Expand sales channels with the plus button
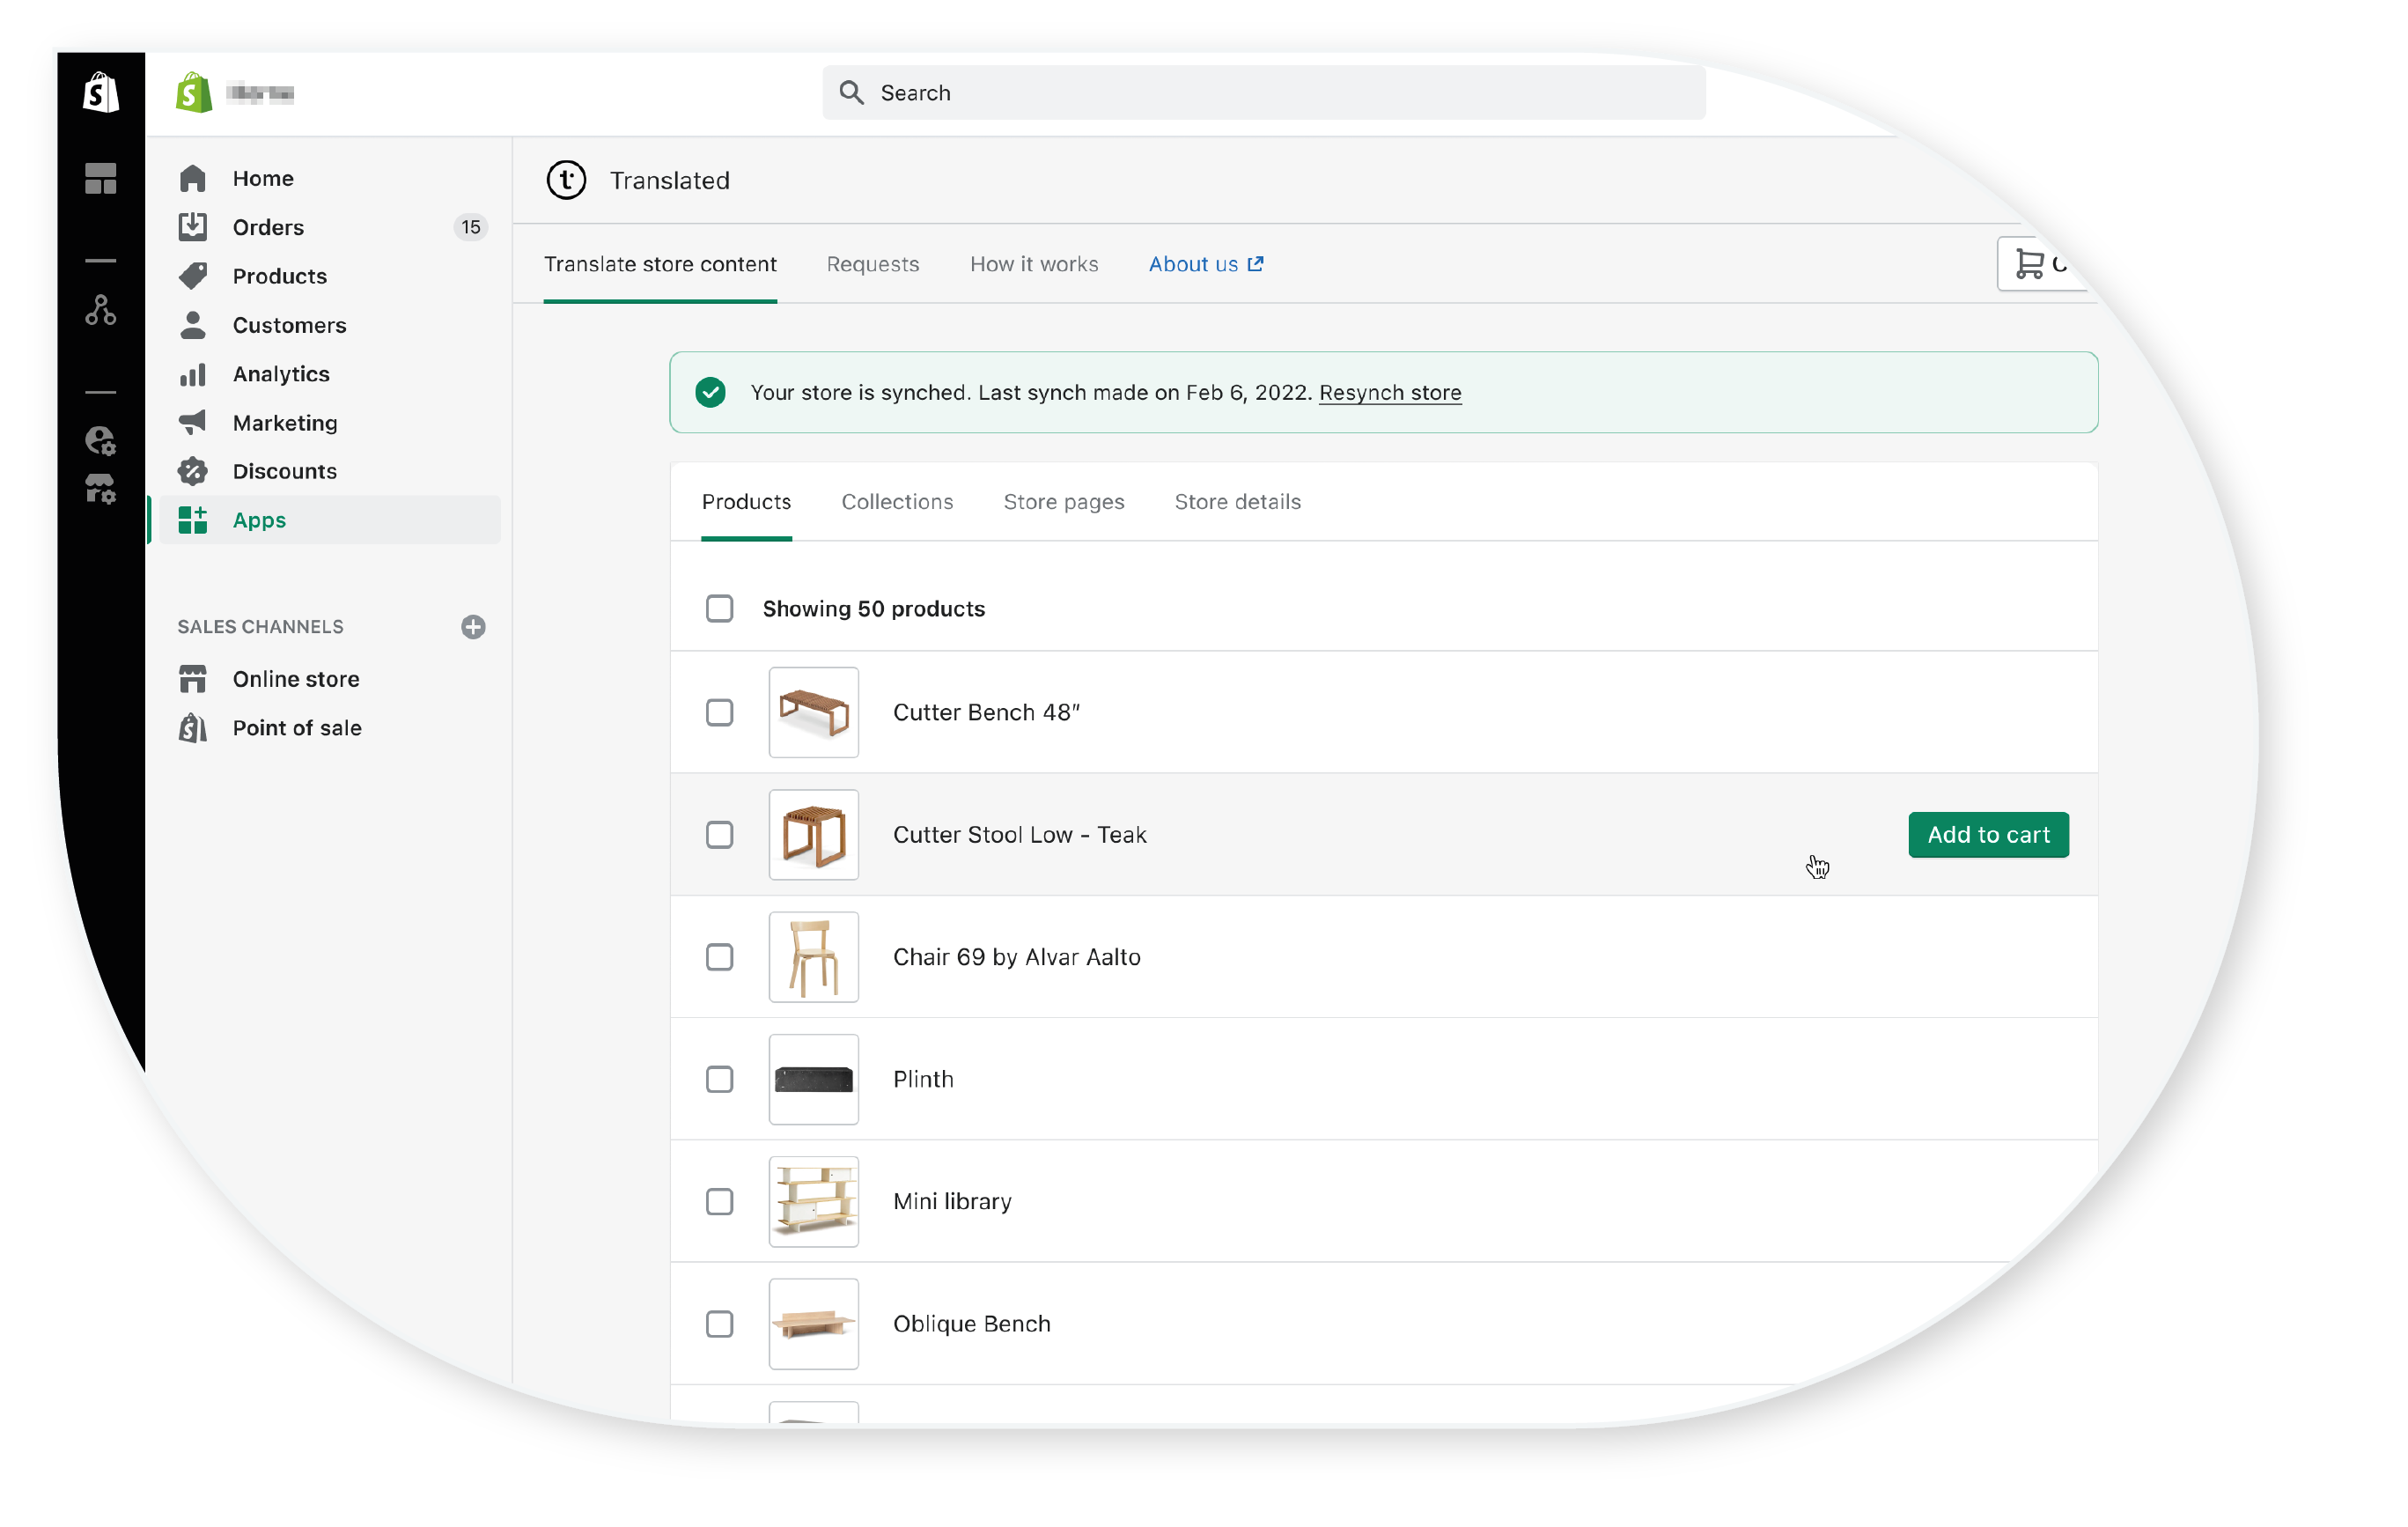 (473, 627)
